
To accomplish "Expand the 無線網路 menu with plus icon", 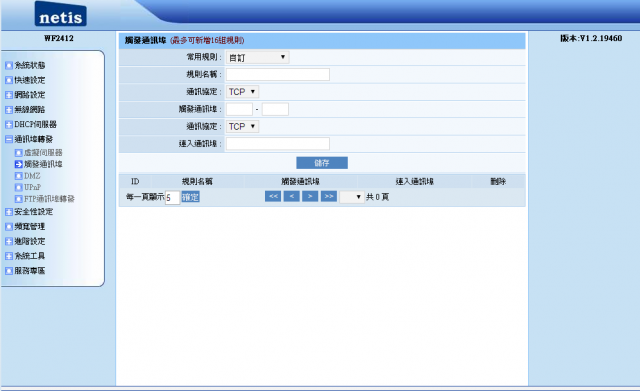I will [9, 109].
